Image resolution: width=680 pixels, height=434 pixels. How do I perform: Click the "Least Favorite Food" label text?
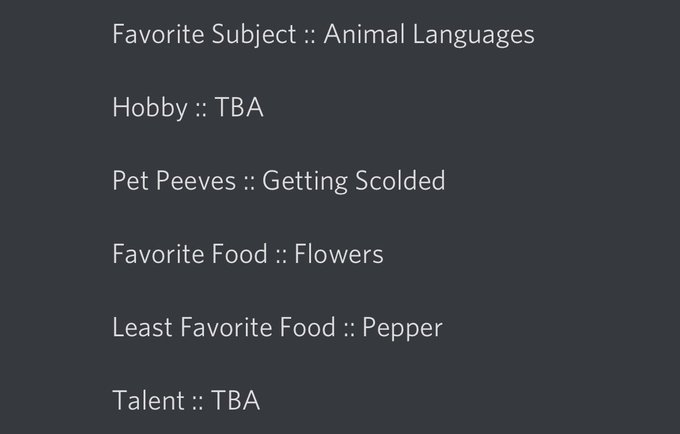(224, 327)
